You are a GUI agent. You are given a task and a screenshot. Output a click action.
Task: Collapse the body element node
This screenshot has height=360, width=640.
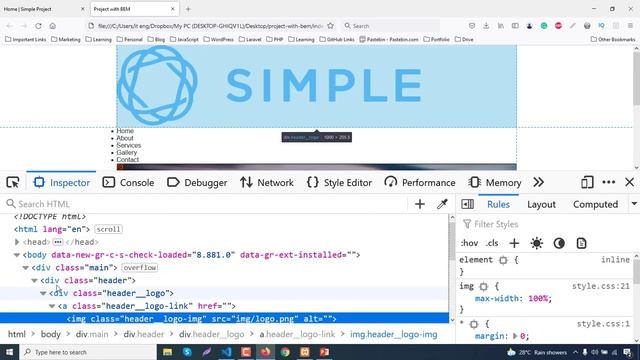pos(17,255)
